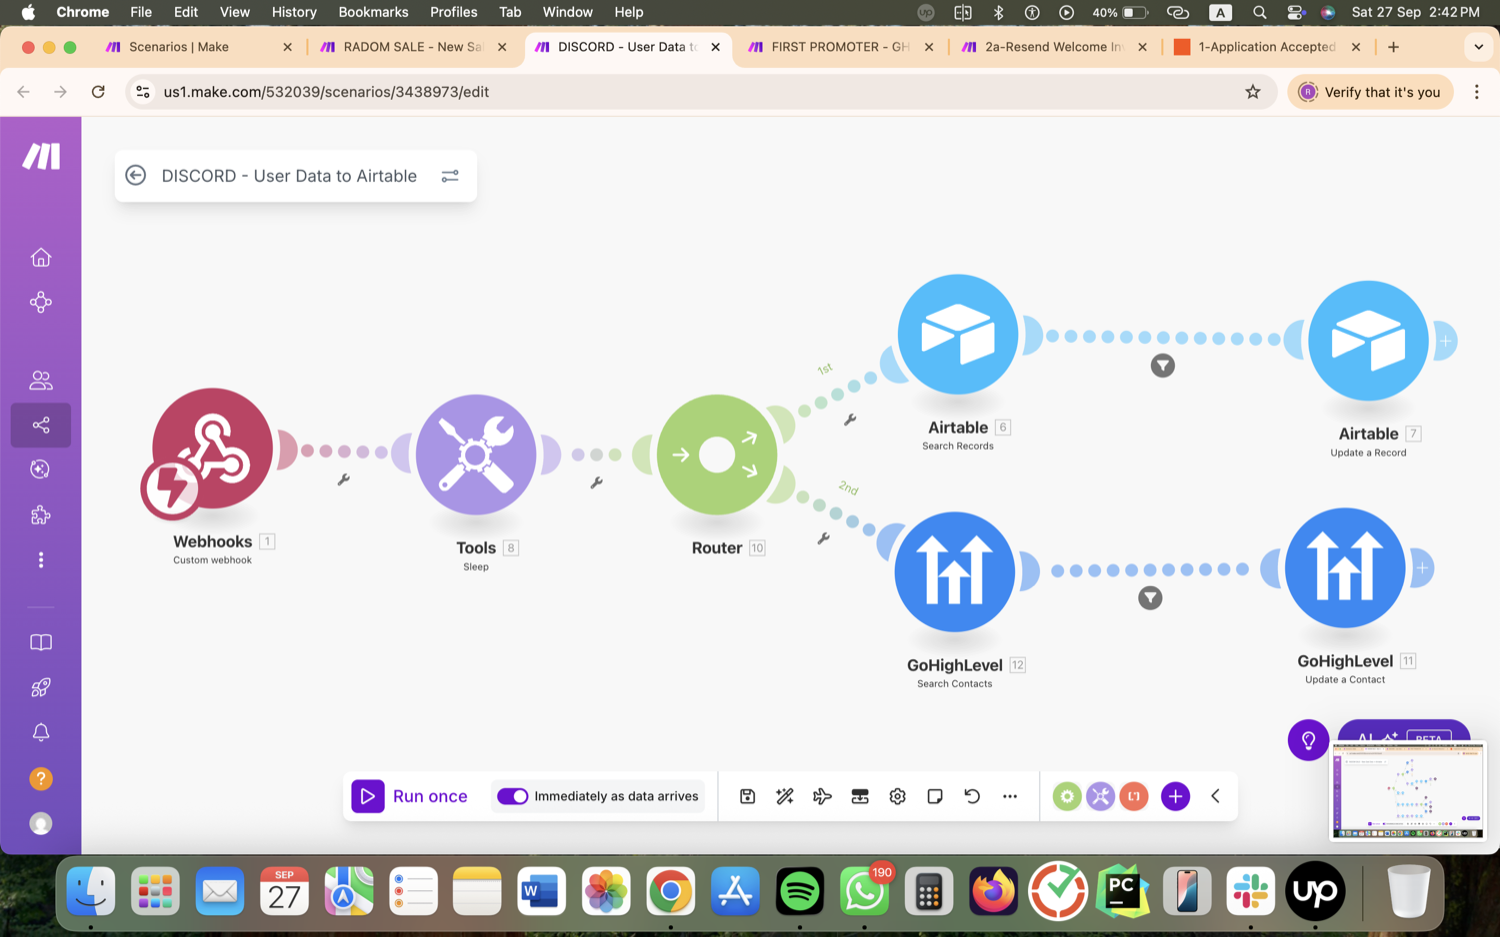Screen dimensions: 1500x937
Task: Click the green Flow control tools circle
Action: (1067, 796)
